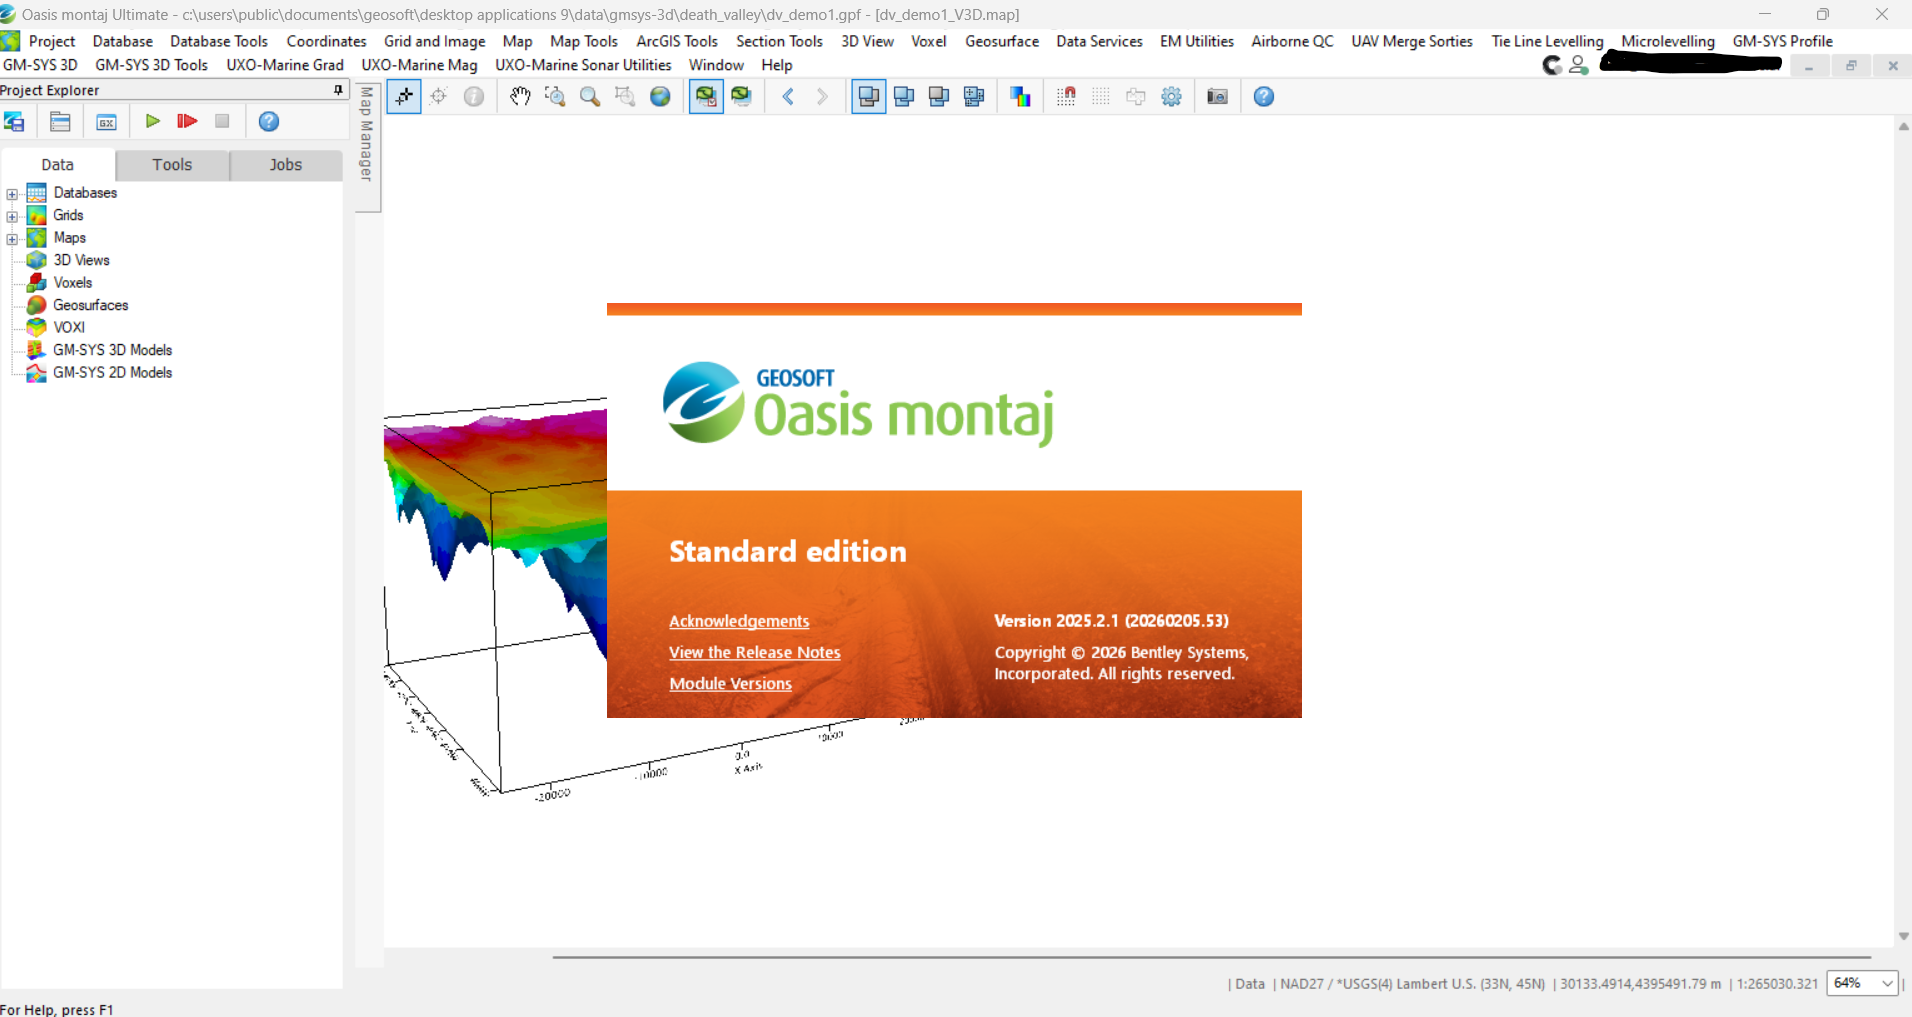Click the user account icon

pos(1579,65)
